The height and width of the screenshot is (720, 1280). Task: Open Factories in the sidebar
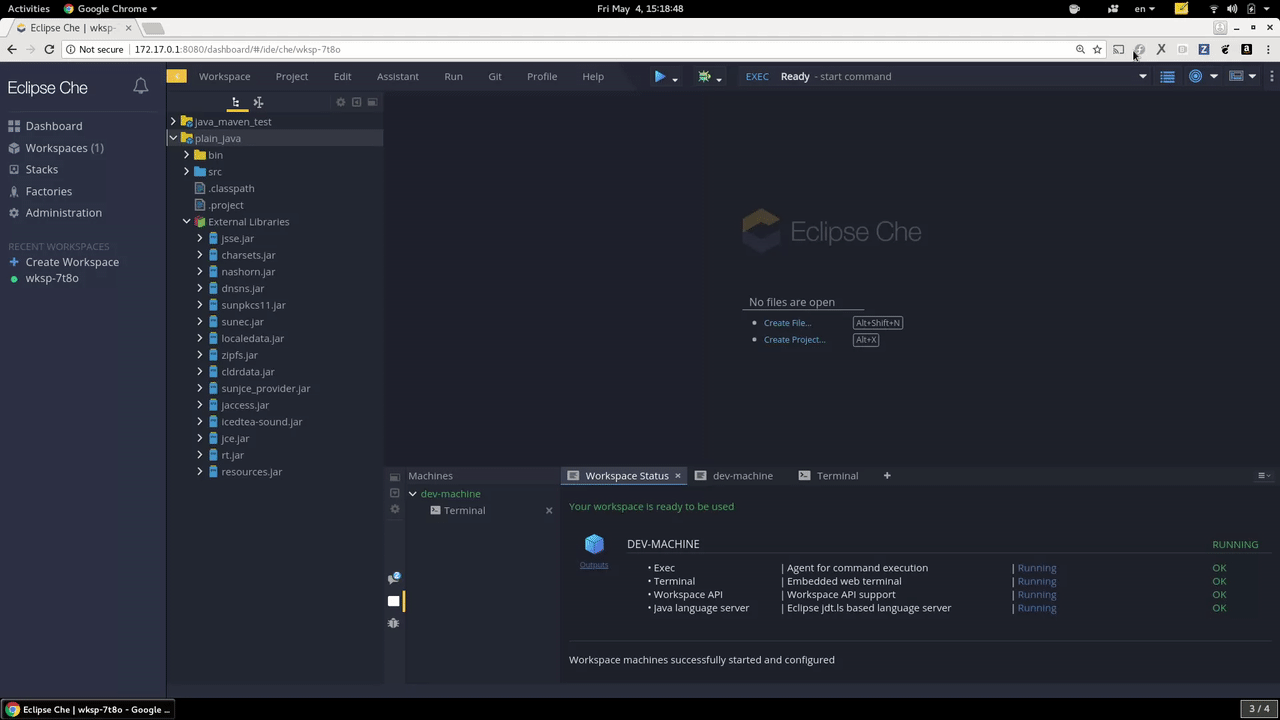[x=49, y=191]
